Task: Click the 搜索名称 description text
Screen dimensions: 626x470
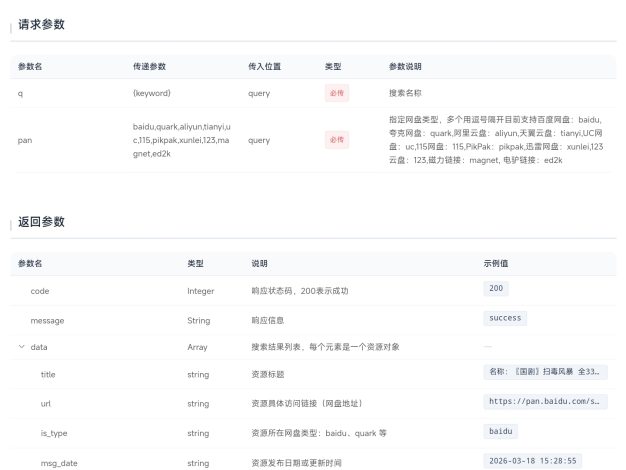Action: click(x=405, y=93)
